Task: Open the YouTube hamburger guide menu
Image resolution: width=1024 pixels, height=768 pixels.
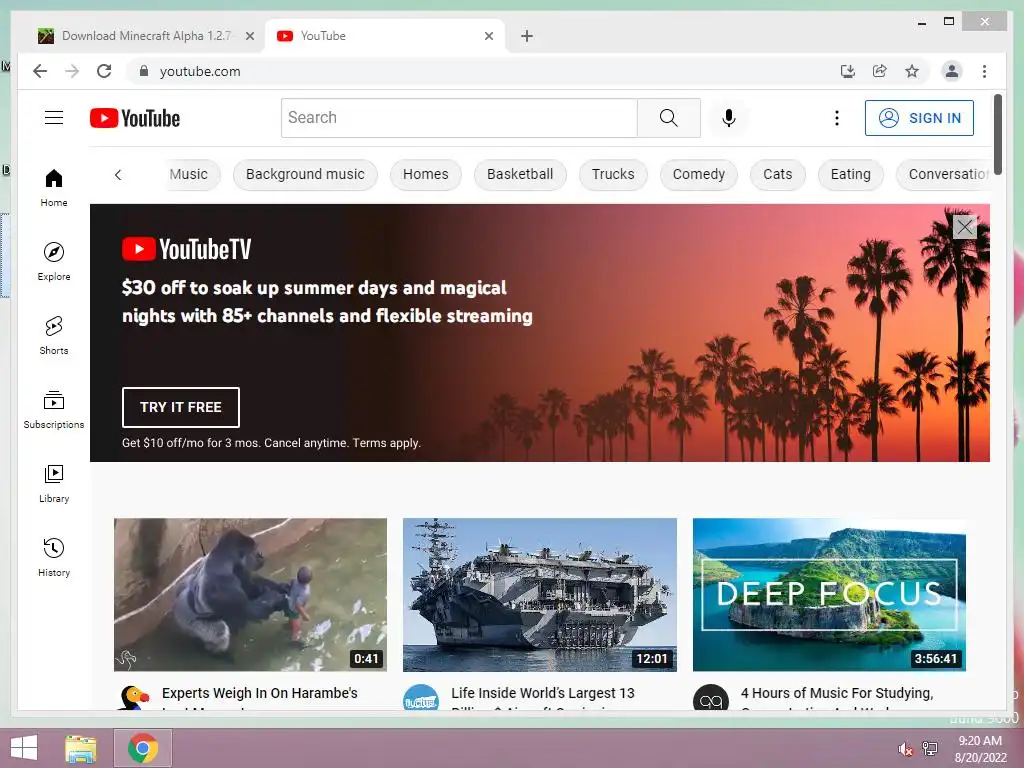Action: tap(54, 118)
